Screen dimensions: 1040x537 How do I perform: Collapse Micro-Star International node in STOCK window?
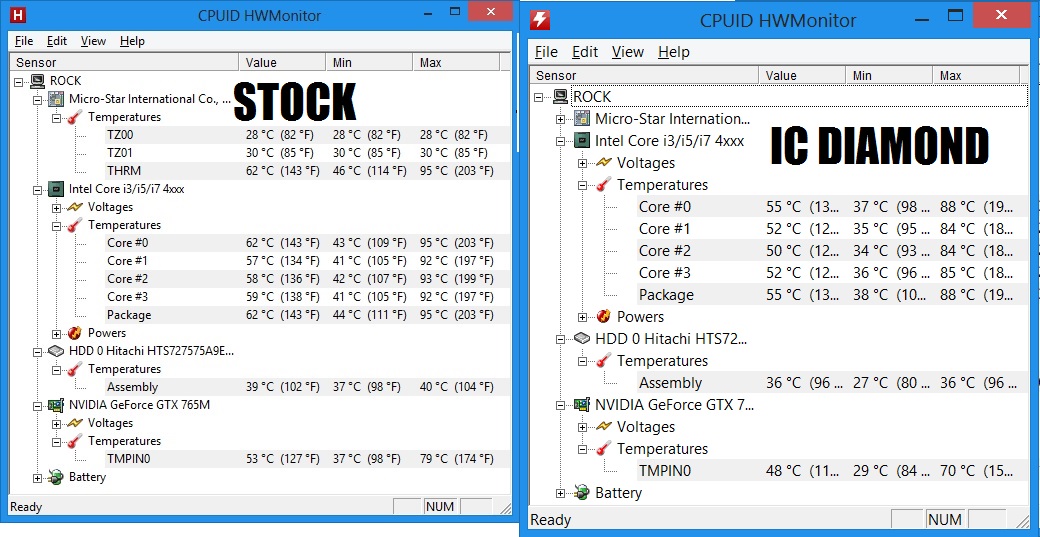(38, 99)
